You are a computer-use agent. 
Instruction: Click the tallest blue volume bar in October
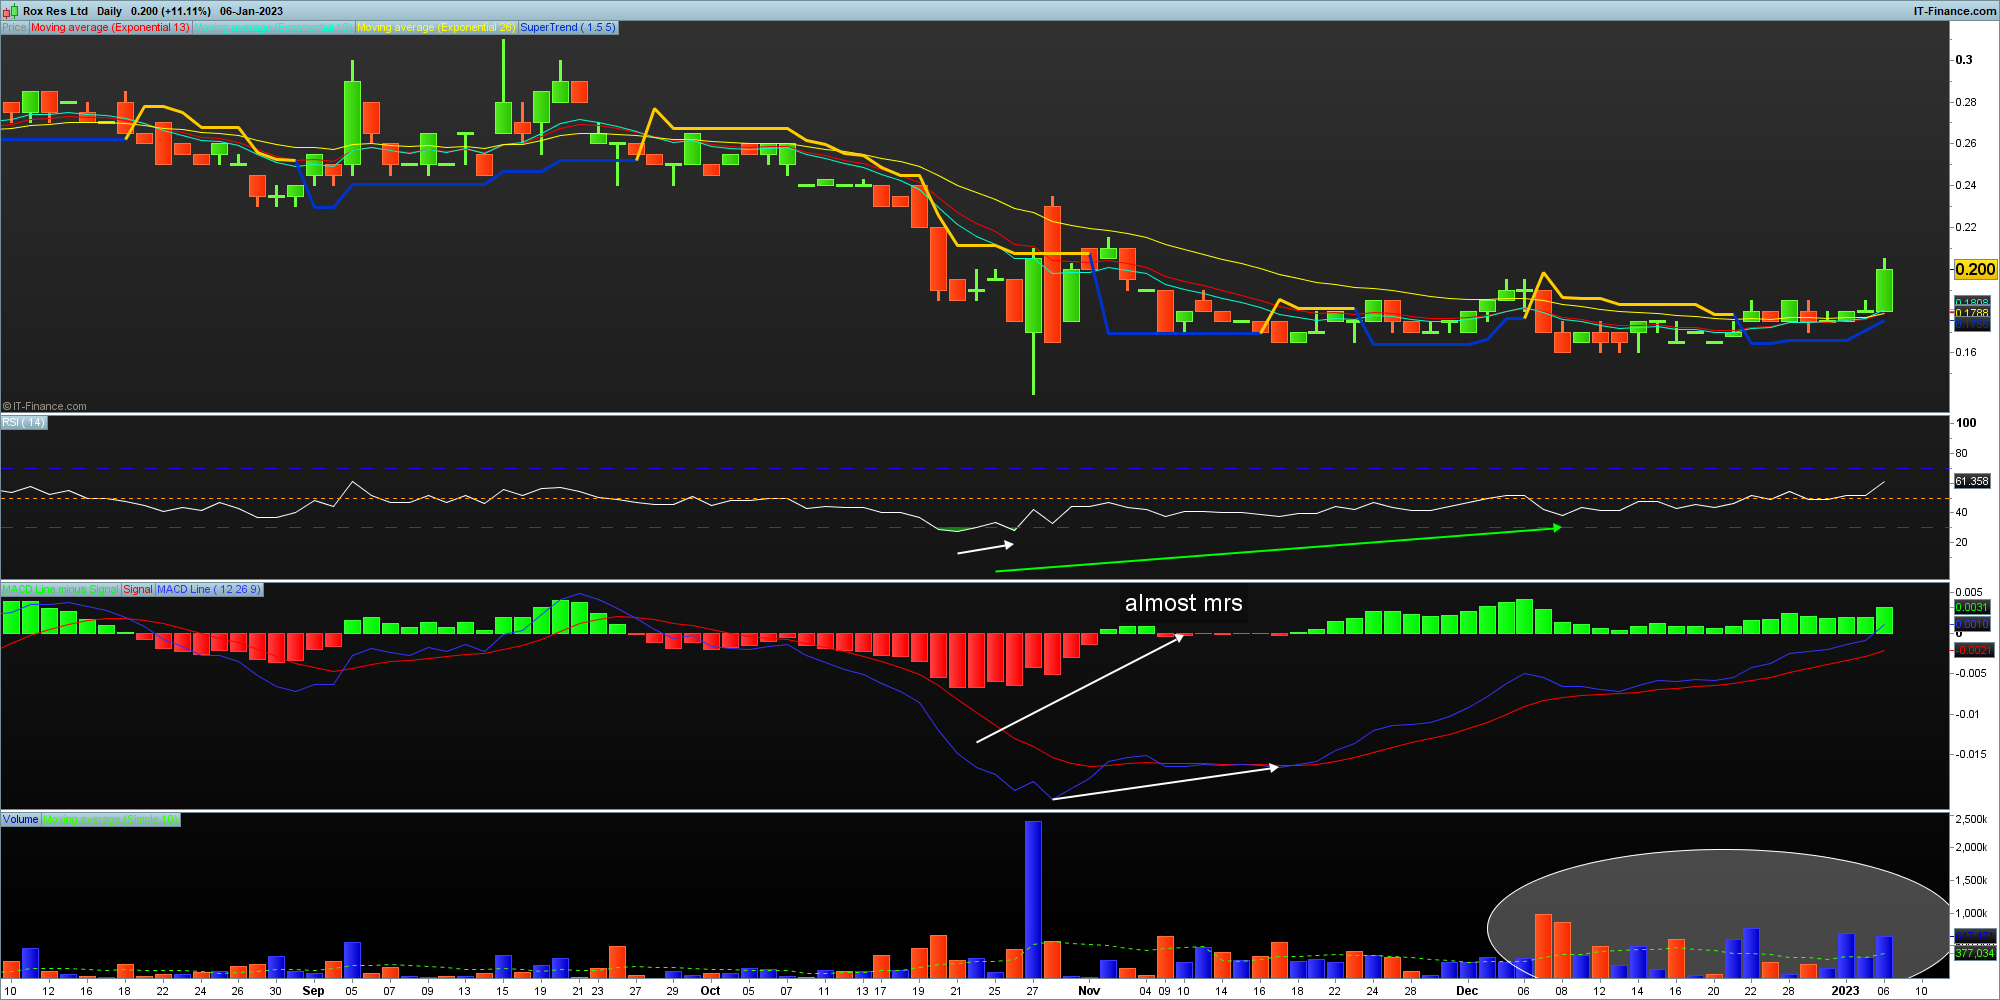1033,900
